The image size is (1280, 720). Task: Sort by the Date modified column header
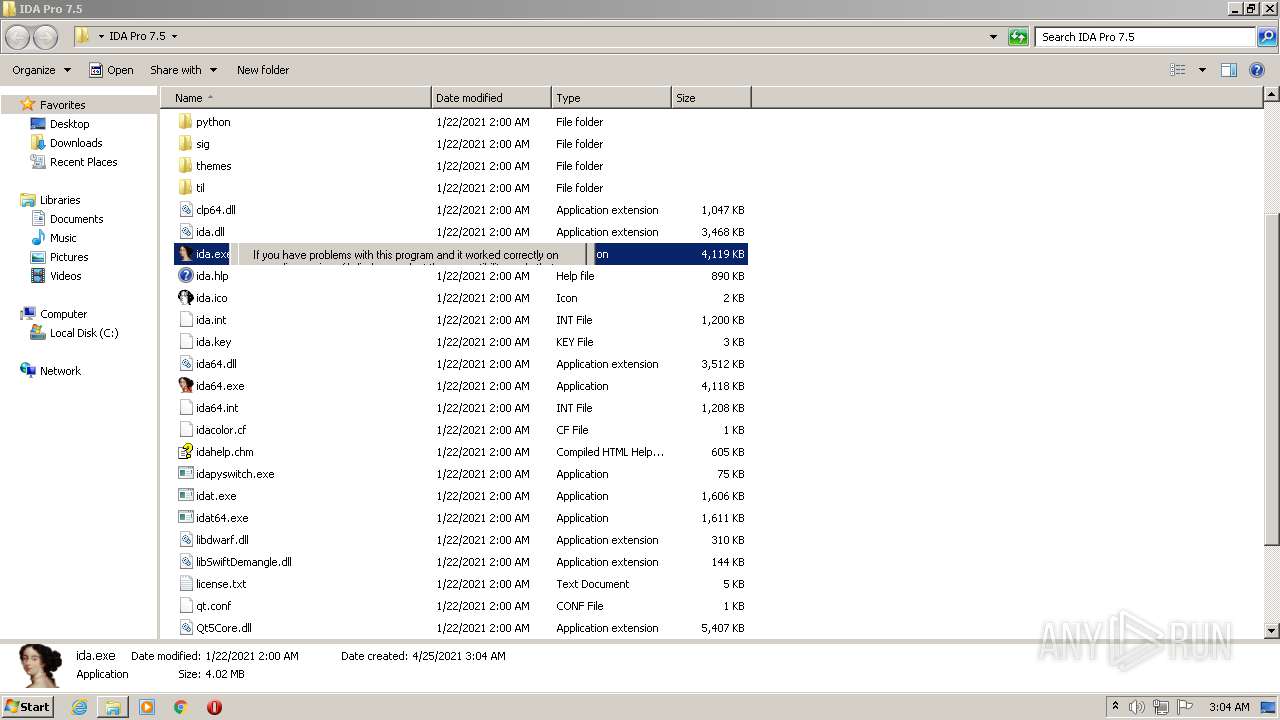tap(491, 98)
